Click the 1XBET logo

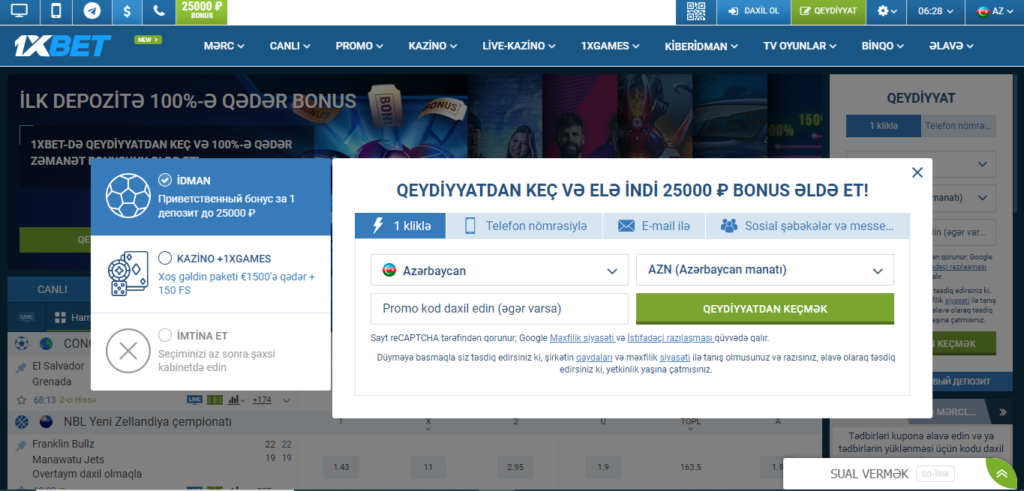click(x=63, y=46)
